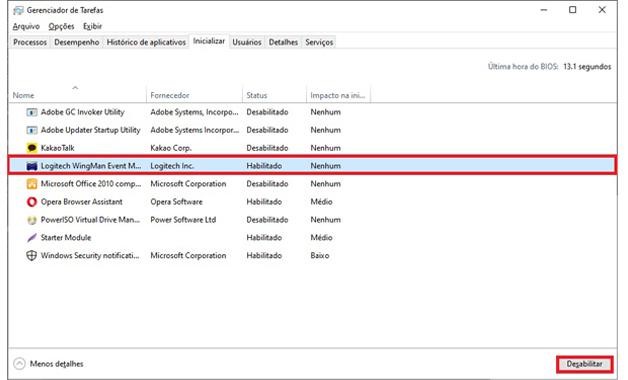
Task: Click Habilitado status of Starter Module
Action: click(x=264, y=237)
